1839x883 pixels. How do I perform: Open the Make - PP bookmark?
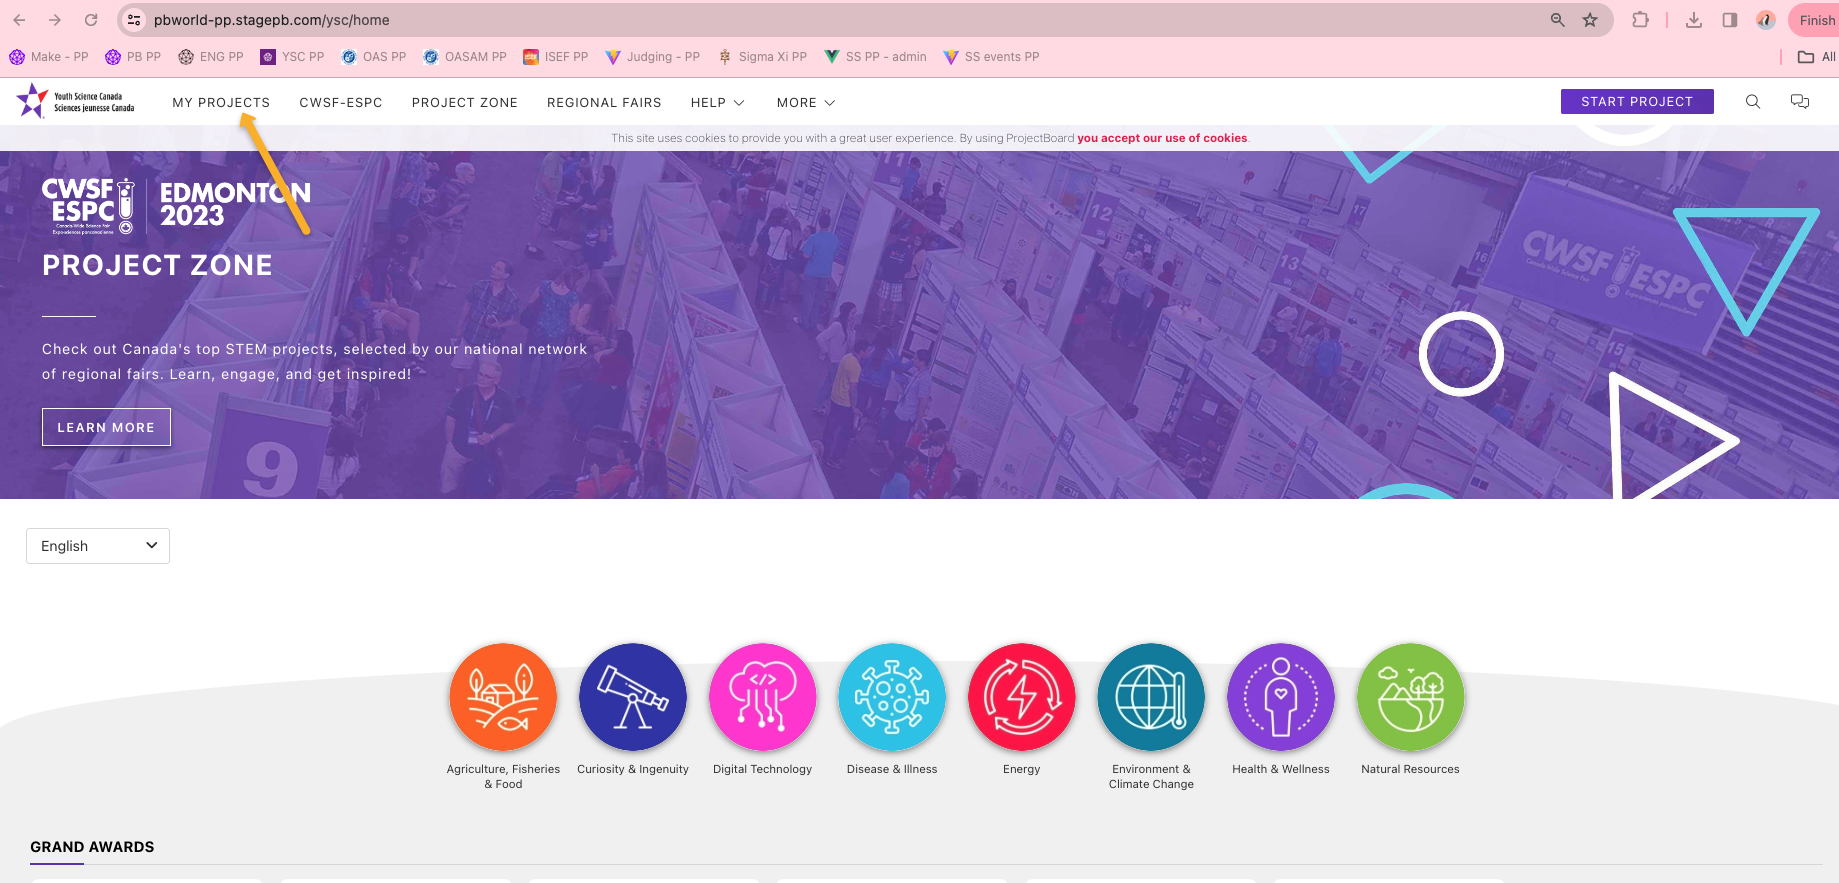point(49,57)
